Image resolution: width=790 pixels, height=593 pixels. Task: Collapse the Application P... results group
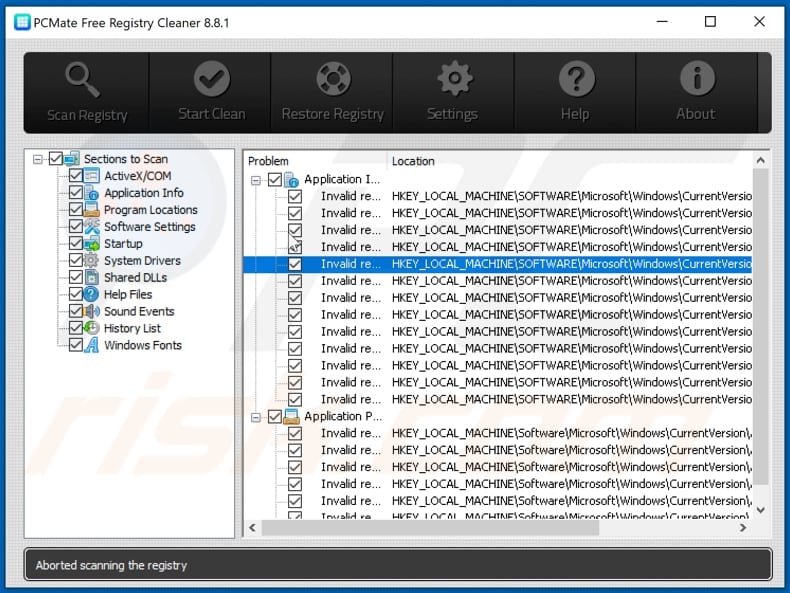(x=256, y=417)
